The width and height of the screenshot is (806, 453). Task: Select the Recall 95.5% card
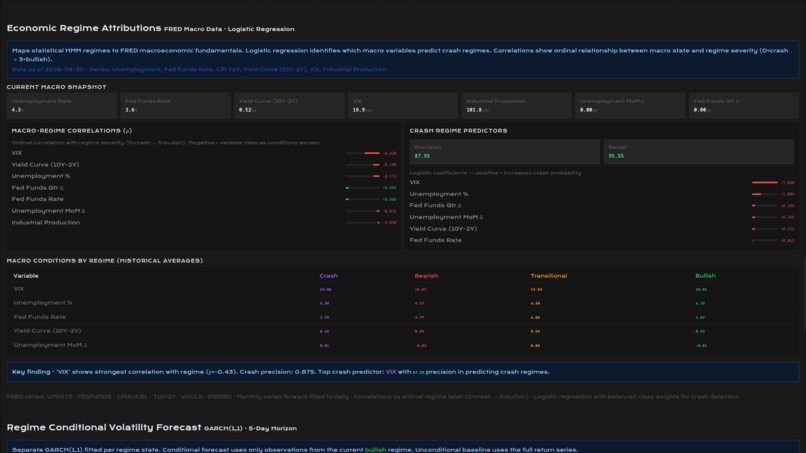tap(699, 152)
